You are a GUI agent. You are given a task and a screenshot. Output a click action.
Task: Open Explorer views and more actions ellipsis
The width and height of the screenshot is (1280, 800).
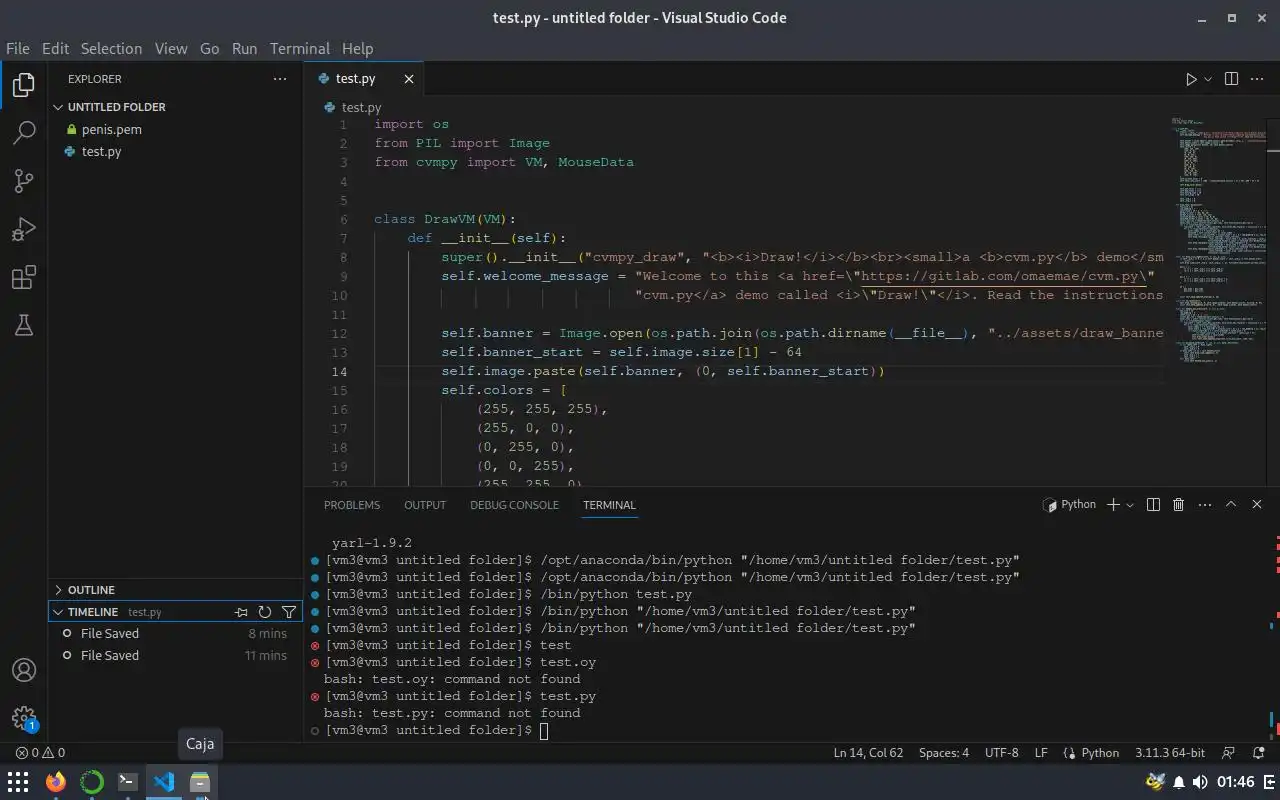(280, 79)
